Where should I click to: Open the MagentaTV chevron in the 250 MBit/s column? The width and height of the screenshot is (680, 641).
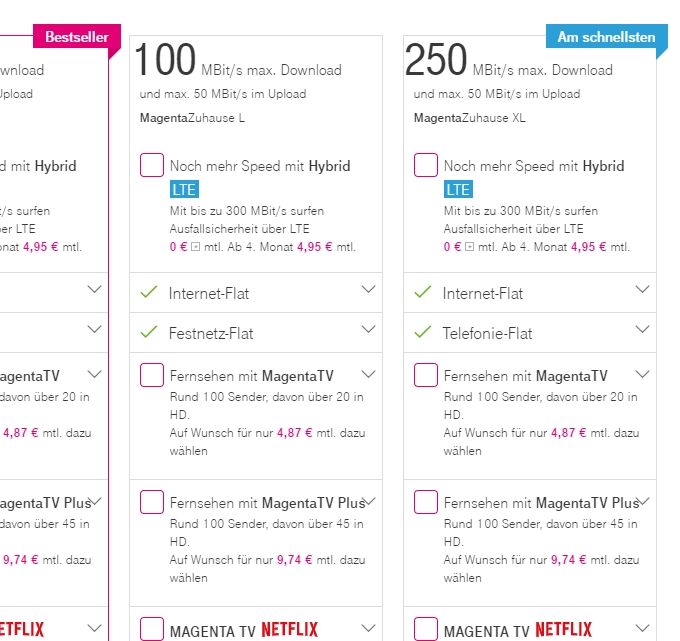[643, 375]
